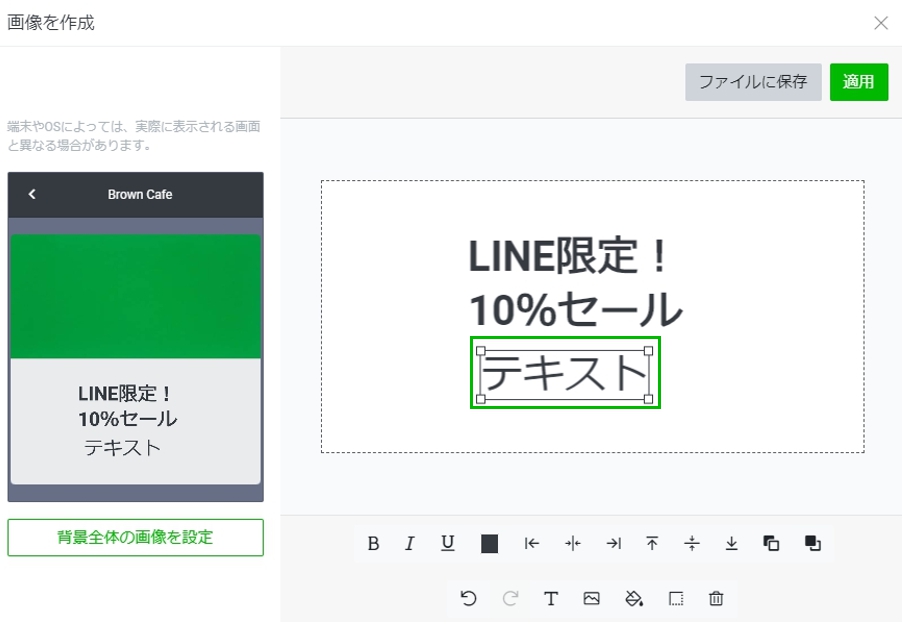Align the text box to the left edge
Image resolution: width=909 pixels, height=635 pixels.
[x=532, y=544]
